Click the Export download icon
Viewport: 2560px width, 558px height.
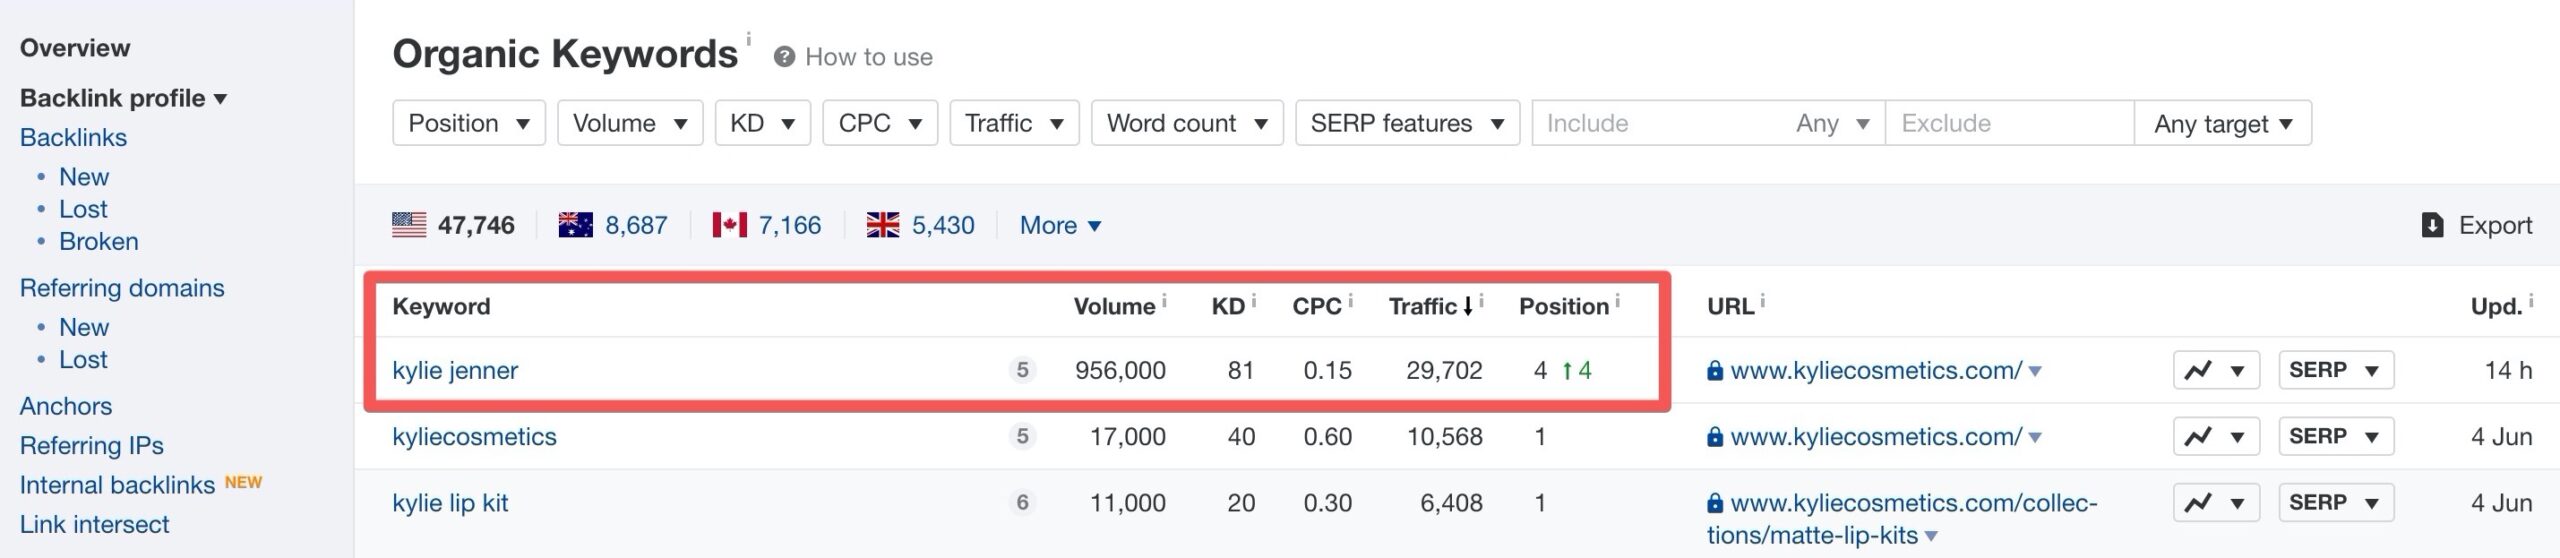pos(2432,225)
